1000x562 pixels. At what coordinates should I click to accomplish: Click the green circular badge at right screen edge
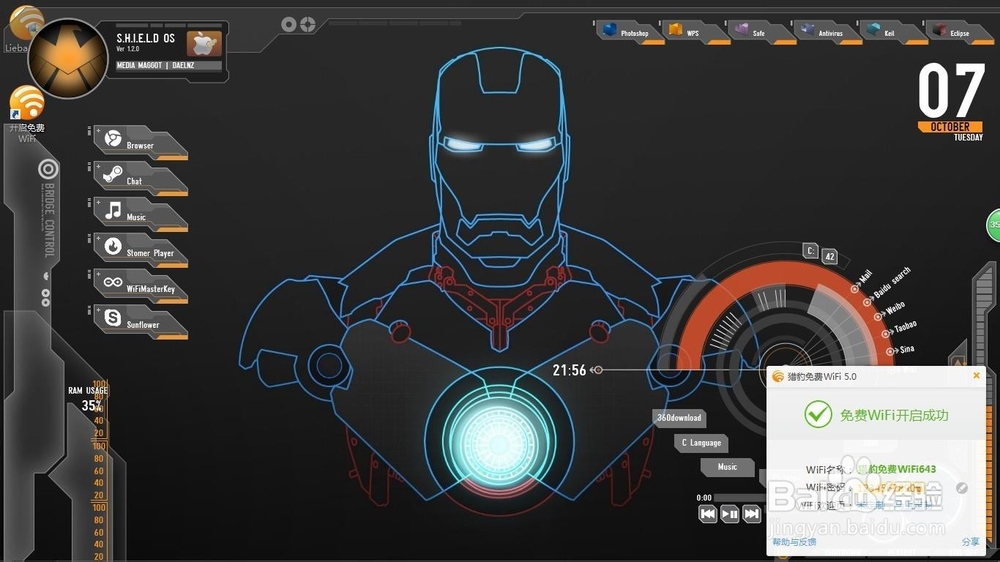tap(993, 225)
